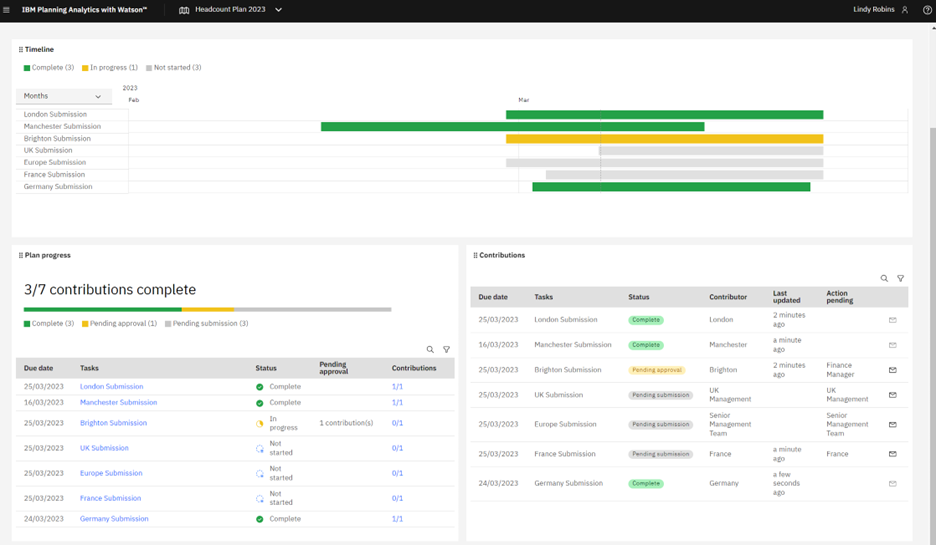Grab the Plan progress panel drag handle

20,255
